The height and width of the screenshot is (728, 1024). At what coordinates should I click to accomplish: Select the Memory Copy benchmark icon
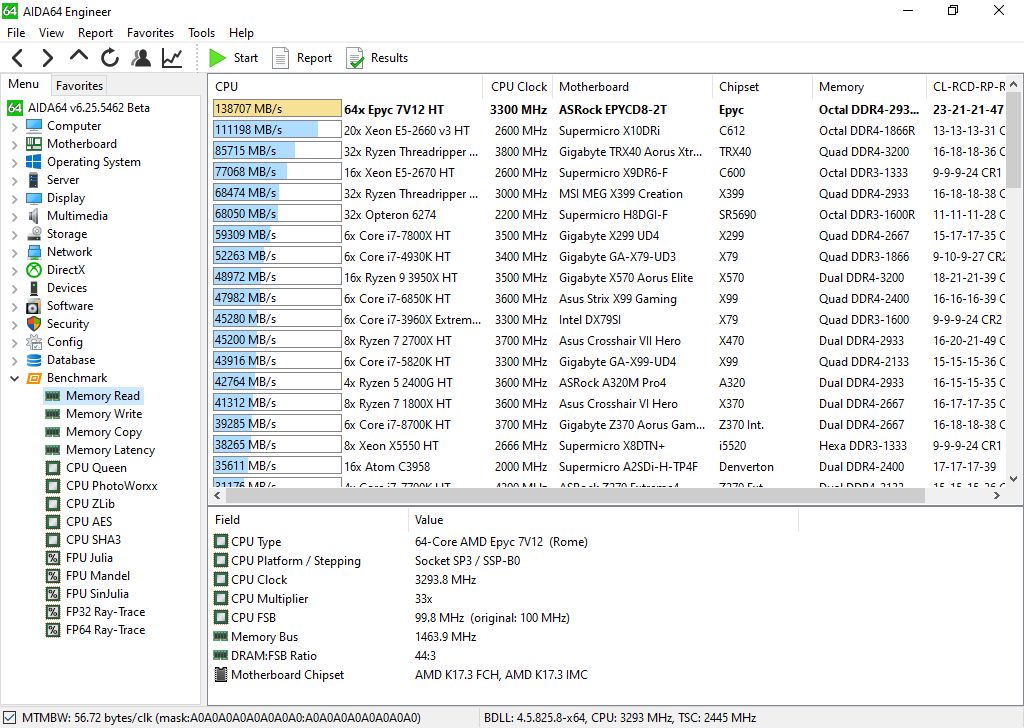coord(52,432)
